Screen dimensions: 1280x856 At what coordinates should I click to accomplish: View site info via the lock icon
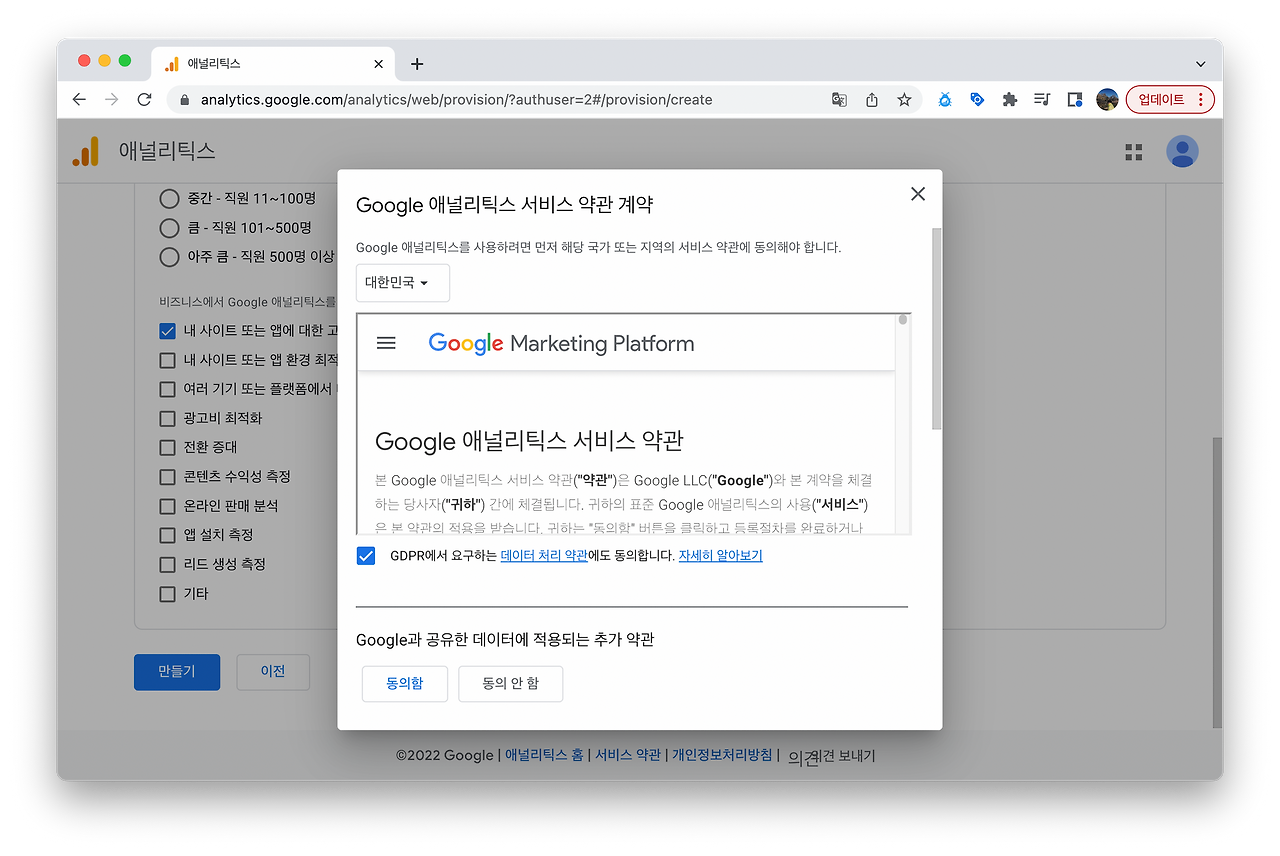(x=184, y=100)
